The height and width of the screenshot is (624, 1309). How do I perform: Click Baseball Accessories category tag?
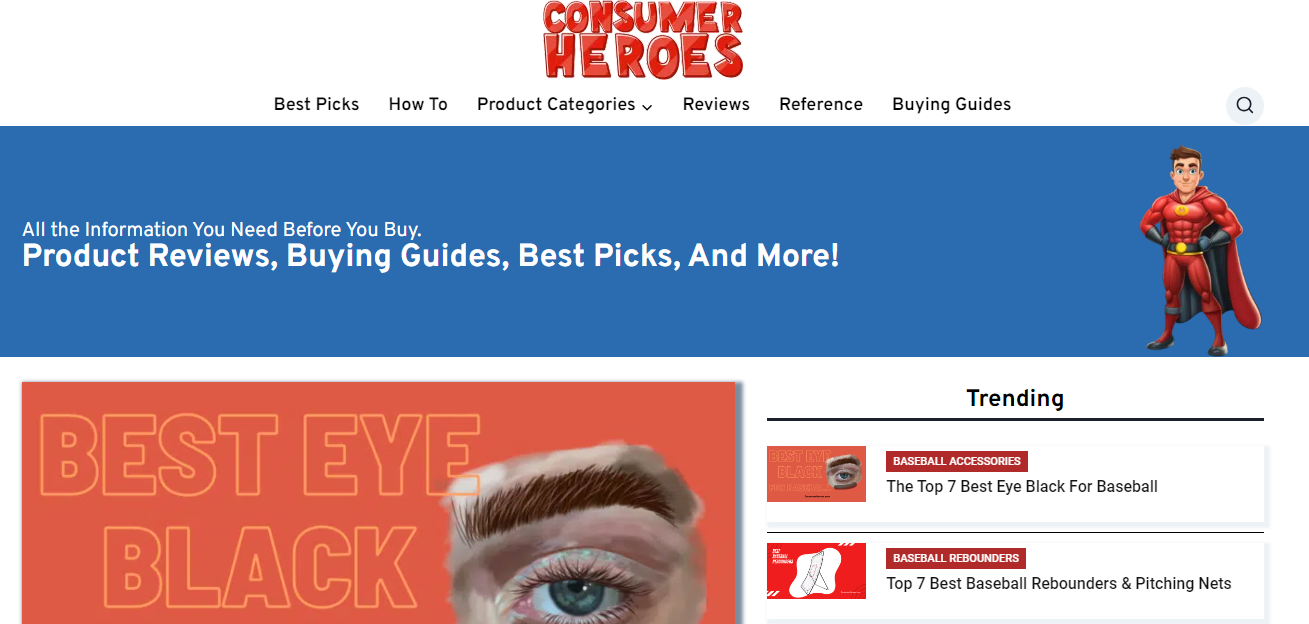tap(957, 461)
